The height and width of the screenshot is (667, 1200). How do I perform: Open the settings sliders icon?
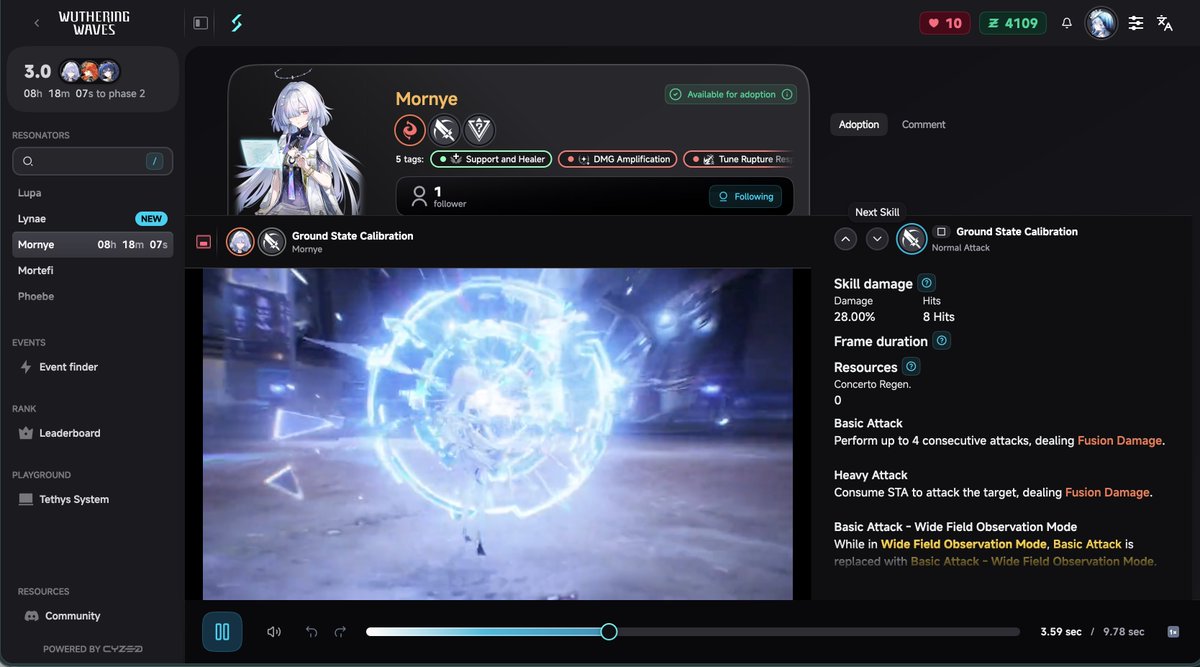point(1136,23)
